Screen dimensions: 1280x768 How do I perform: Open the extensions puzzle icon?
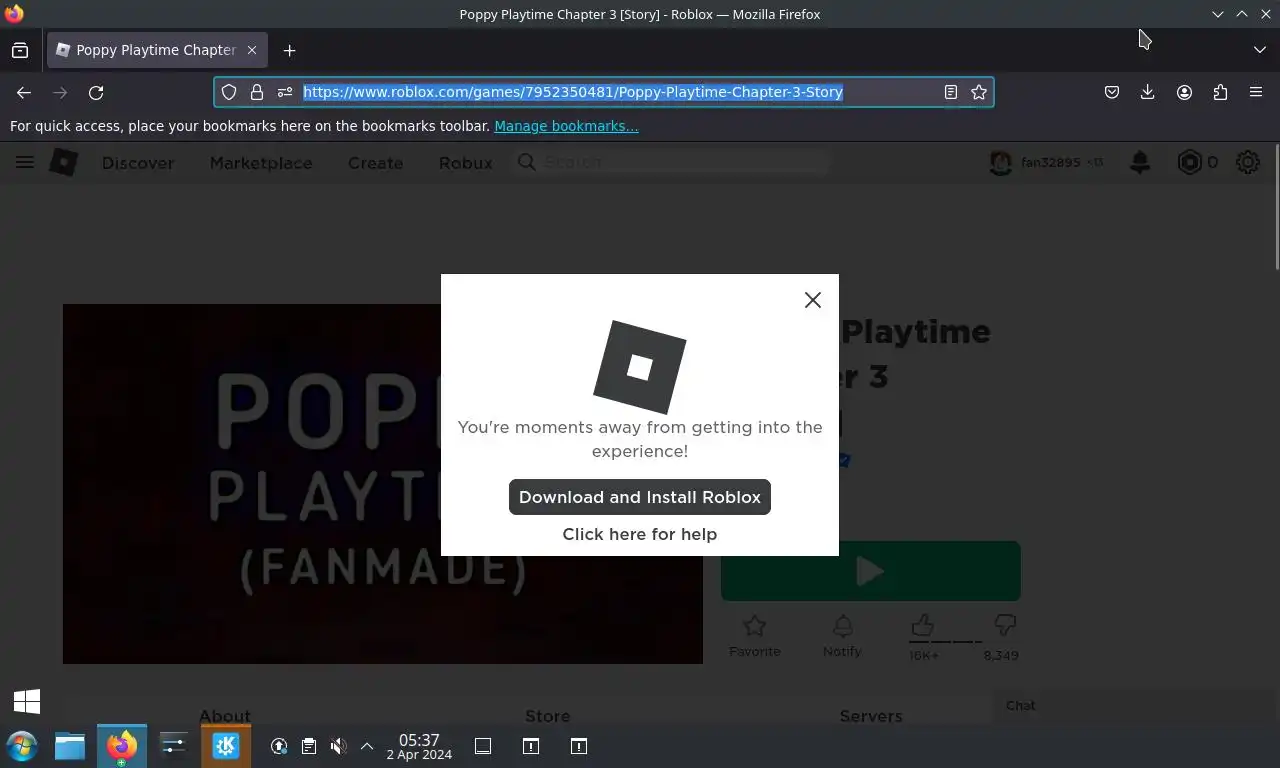click(x=1220, y=92)
